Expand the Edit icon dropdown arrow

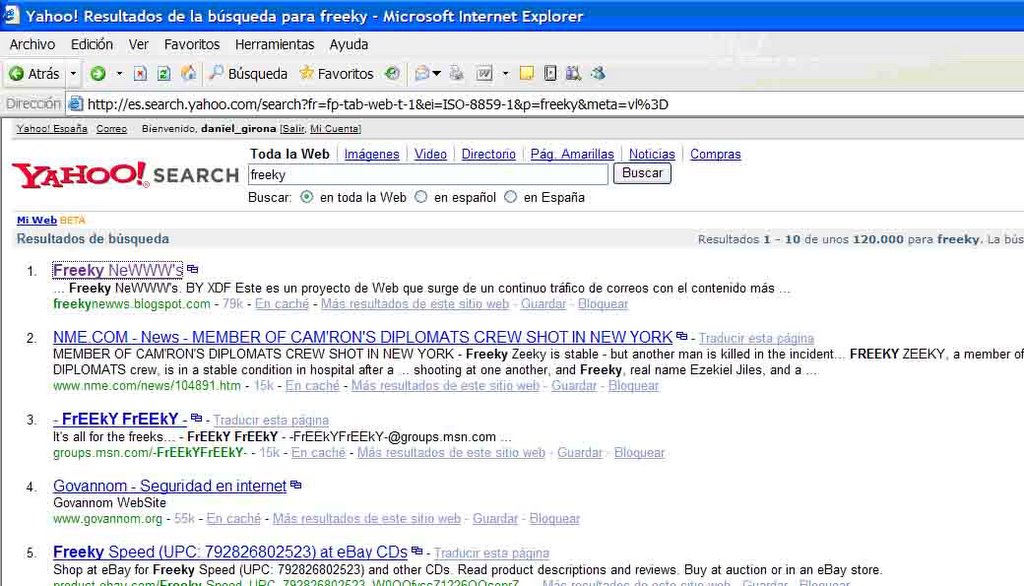tap(505, 74)
